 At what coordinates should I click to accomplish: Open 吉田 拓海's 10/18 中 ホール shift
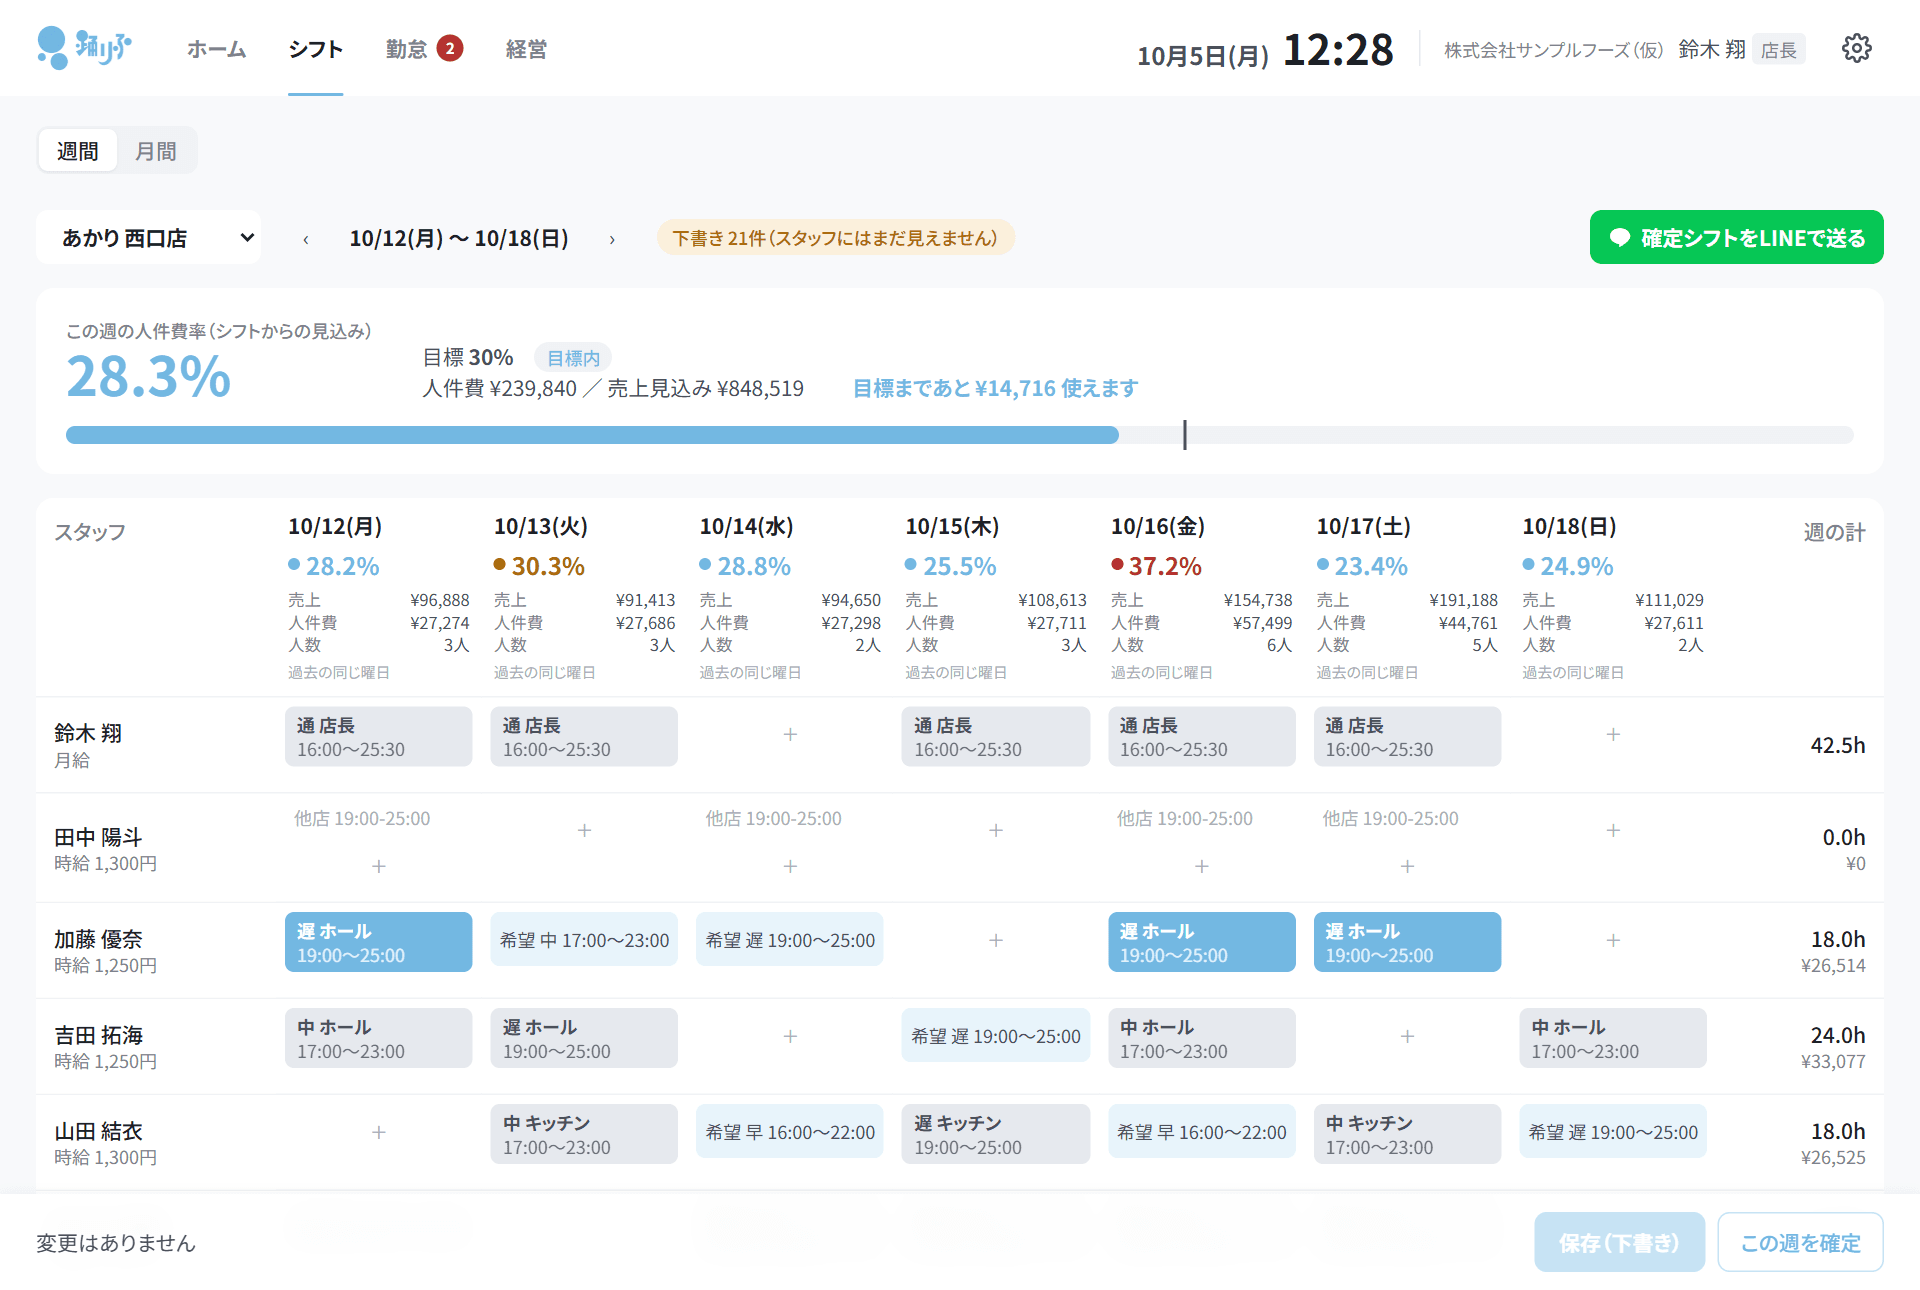[x=1613, y=1038]
